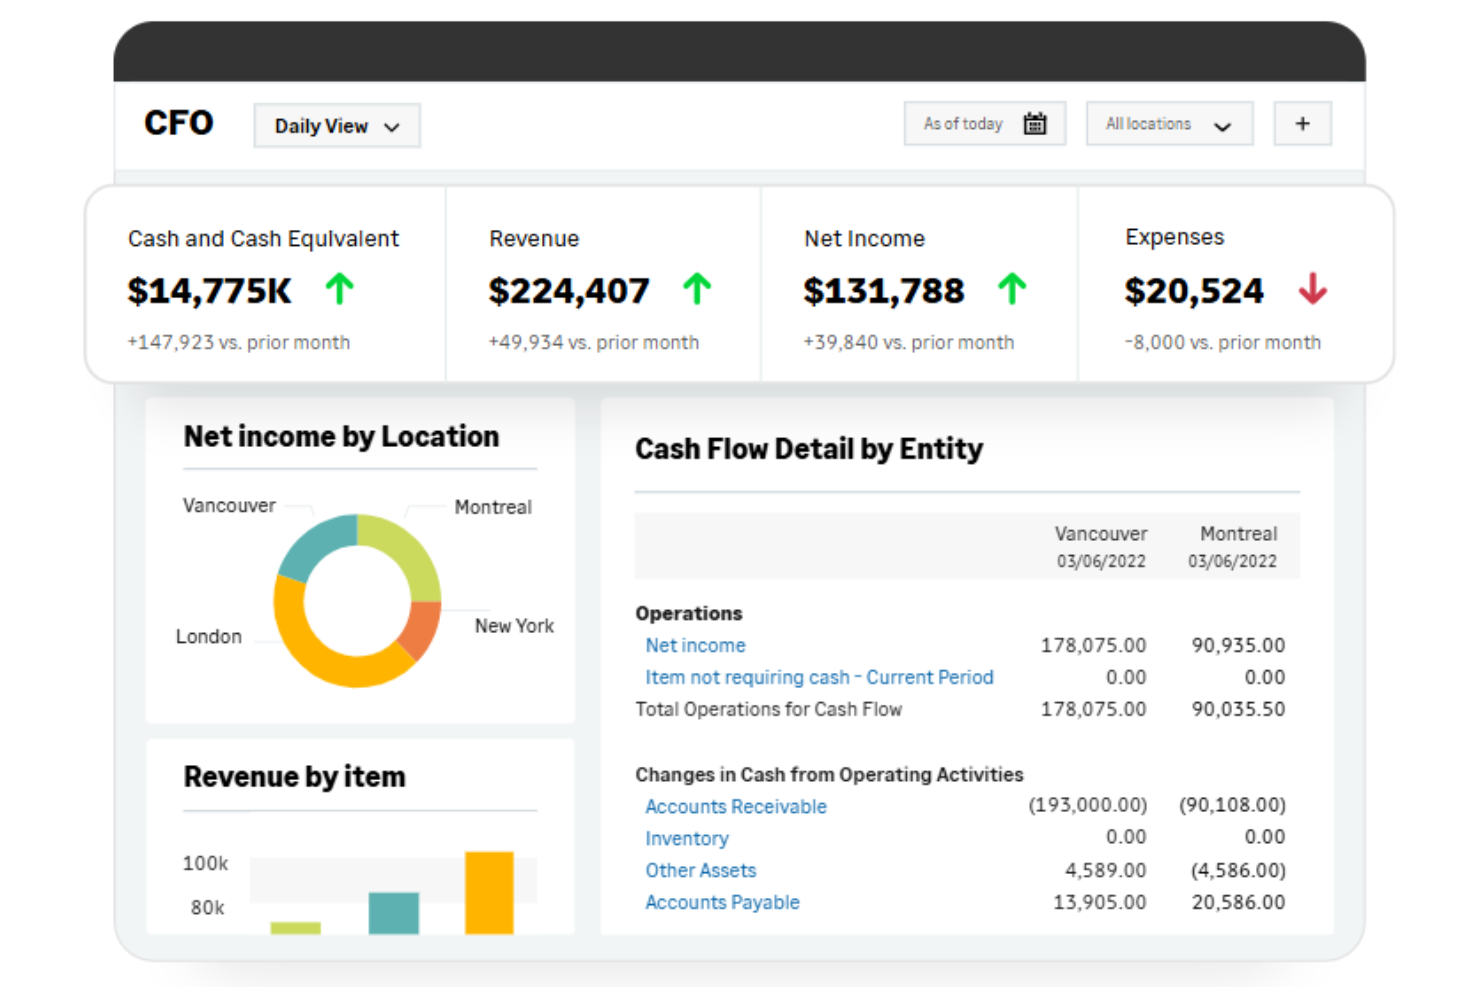Click the CFO dashboard title
1480x987 pixels.
click(x=179, y=122)
